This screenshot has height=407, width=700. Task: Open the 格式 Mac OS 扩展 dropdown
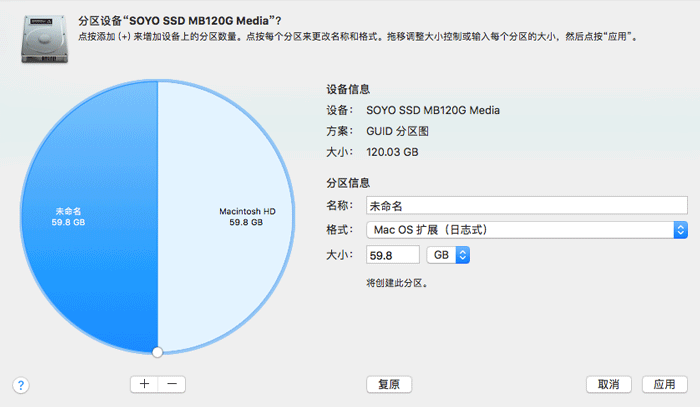click(527, 231)
